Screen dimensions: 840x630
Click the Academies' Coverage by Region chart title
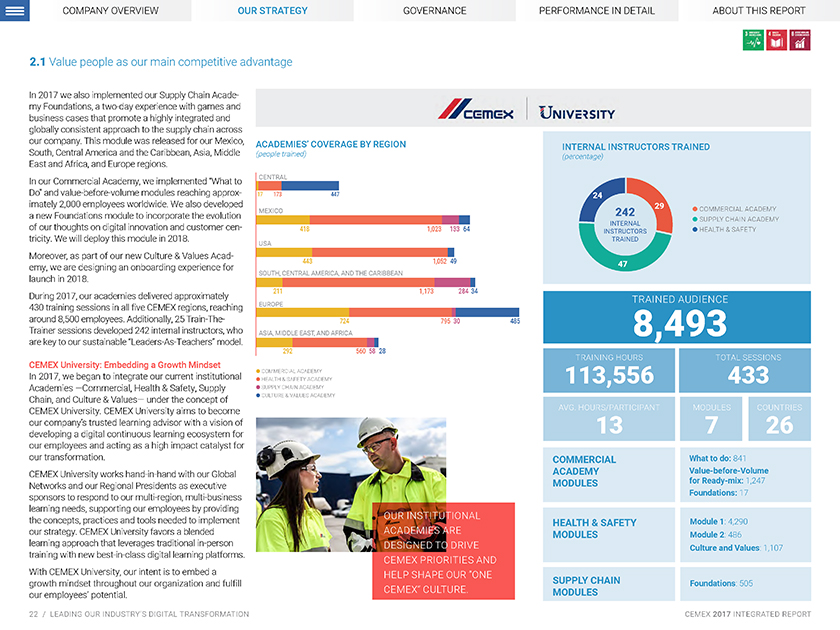[331, 144]
